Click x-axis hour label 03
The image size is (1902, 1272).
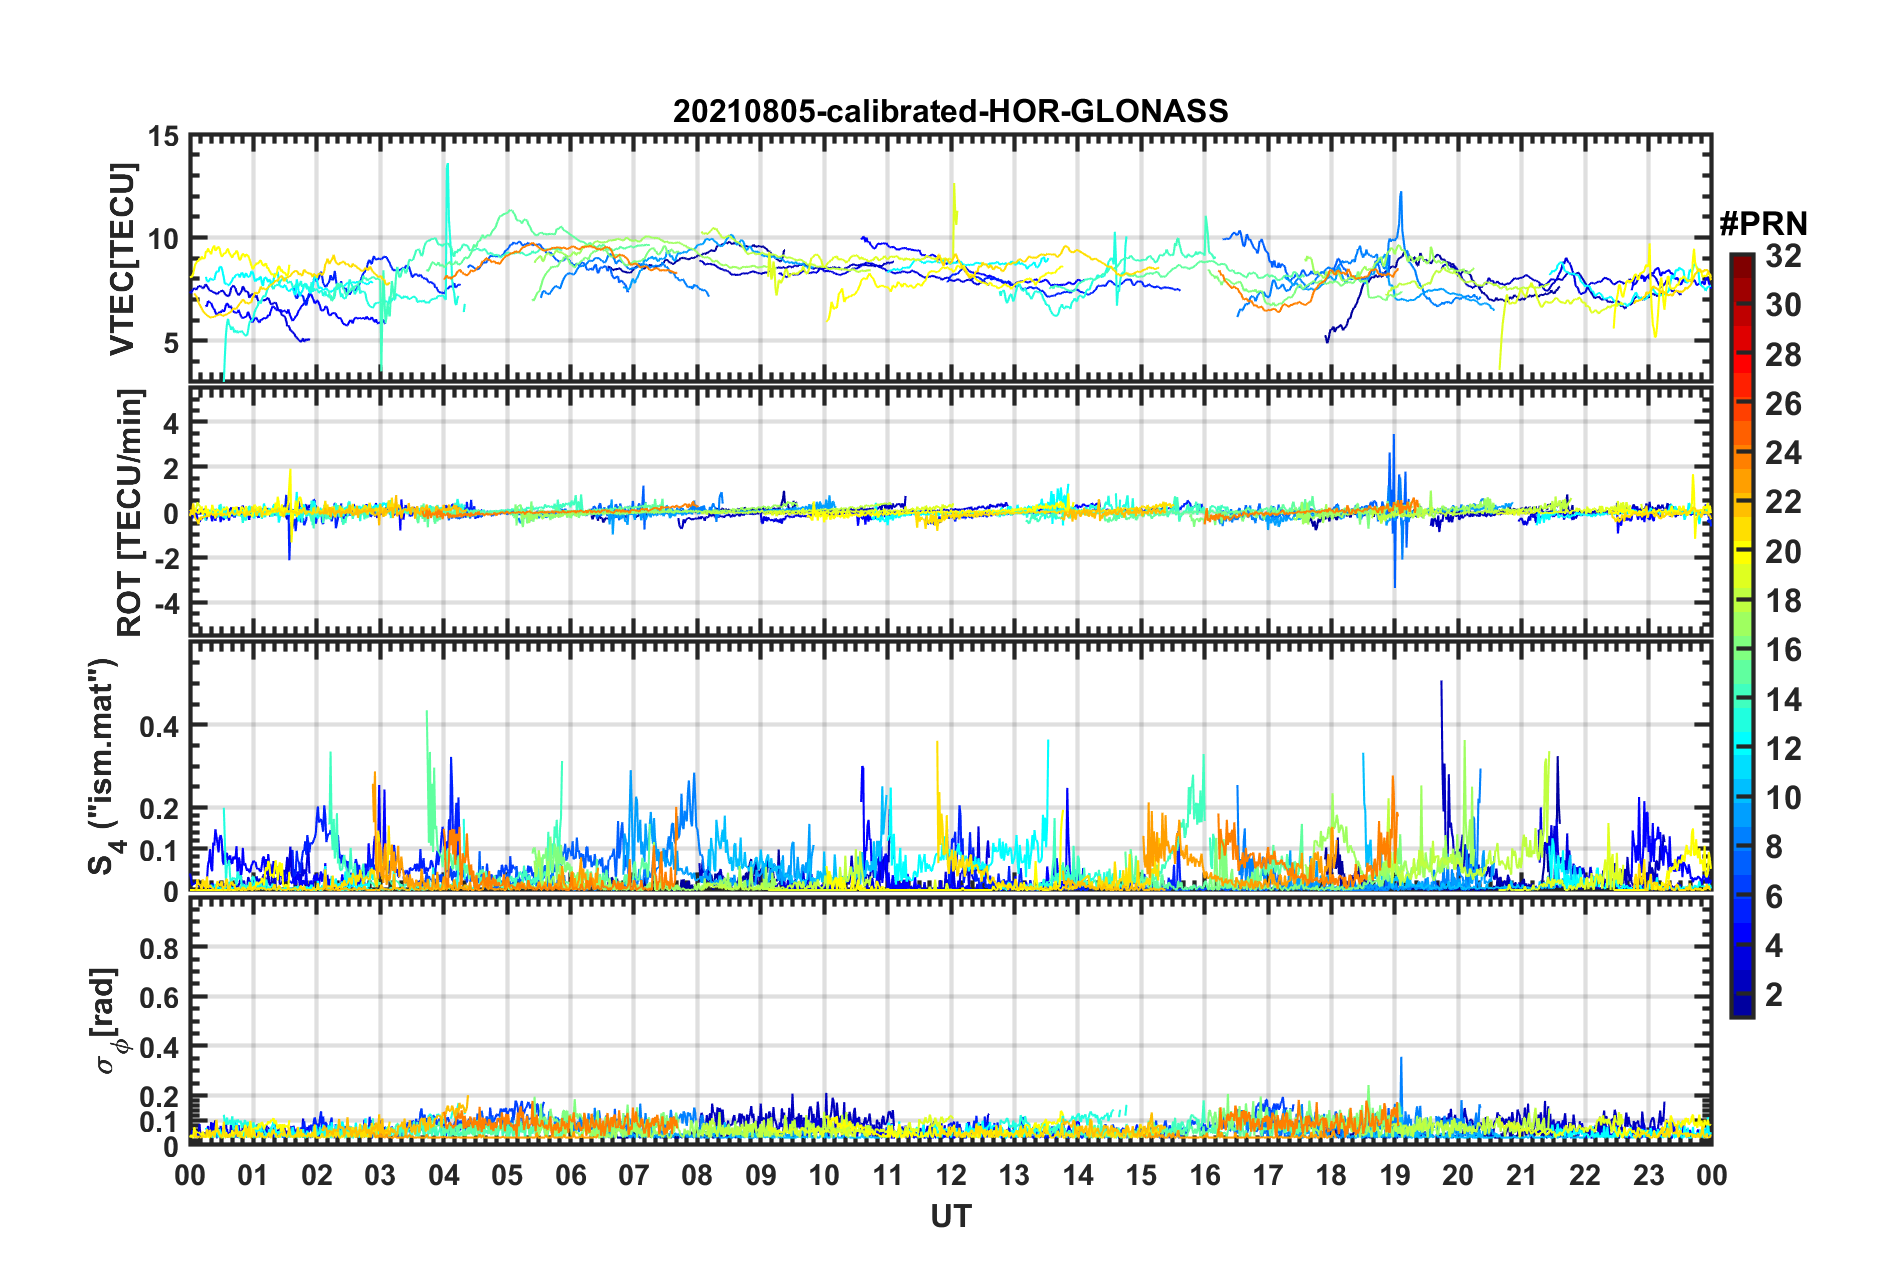click(x=380, y=1175)
